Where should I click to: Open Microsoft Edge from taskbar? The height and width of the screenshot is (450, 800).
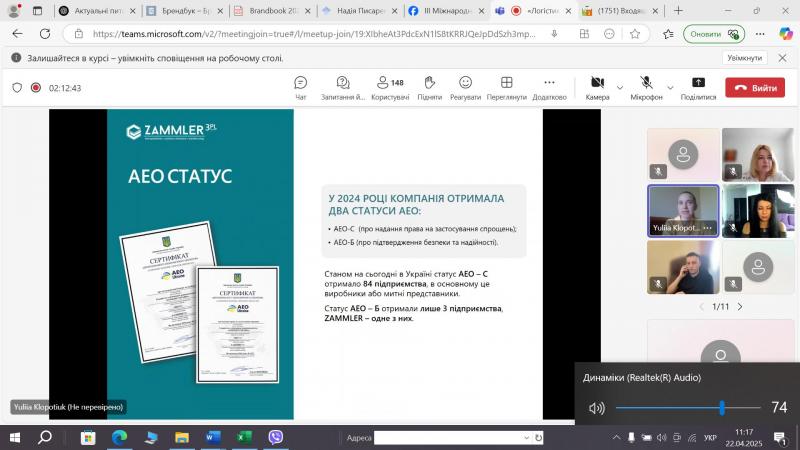click(119, 437)
